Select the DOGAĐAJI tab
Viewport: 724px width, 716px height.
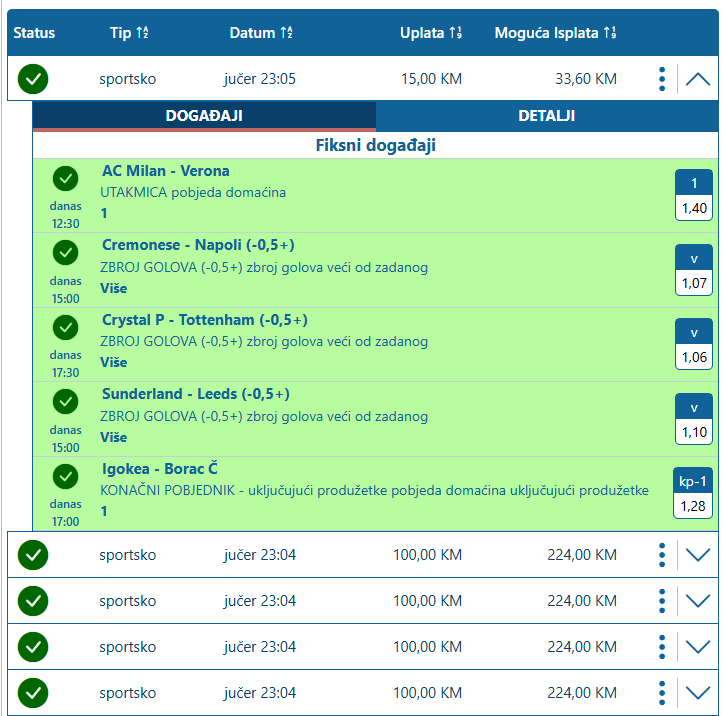pyautogui.click(x=204, y=116)
